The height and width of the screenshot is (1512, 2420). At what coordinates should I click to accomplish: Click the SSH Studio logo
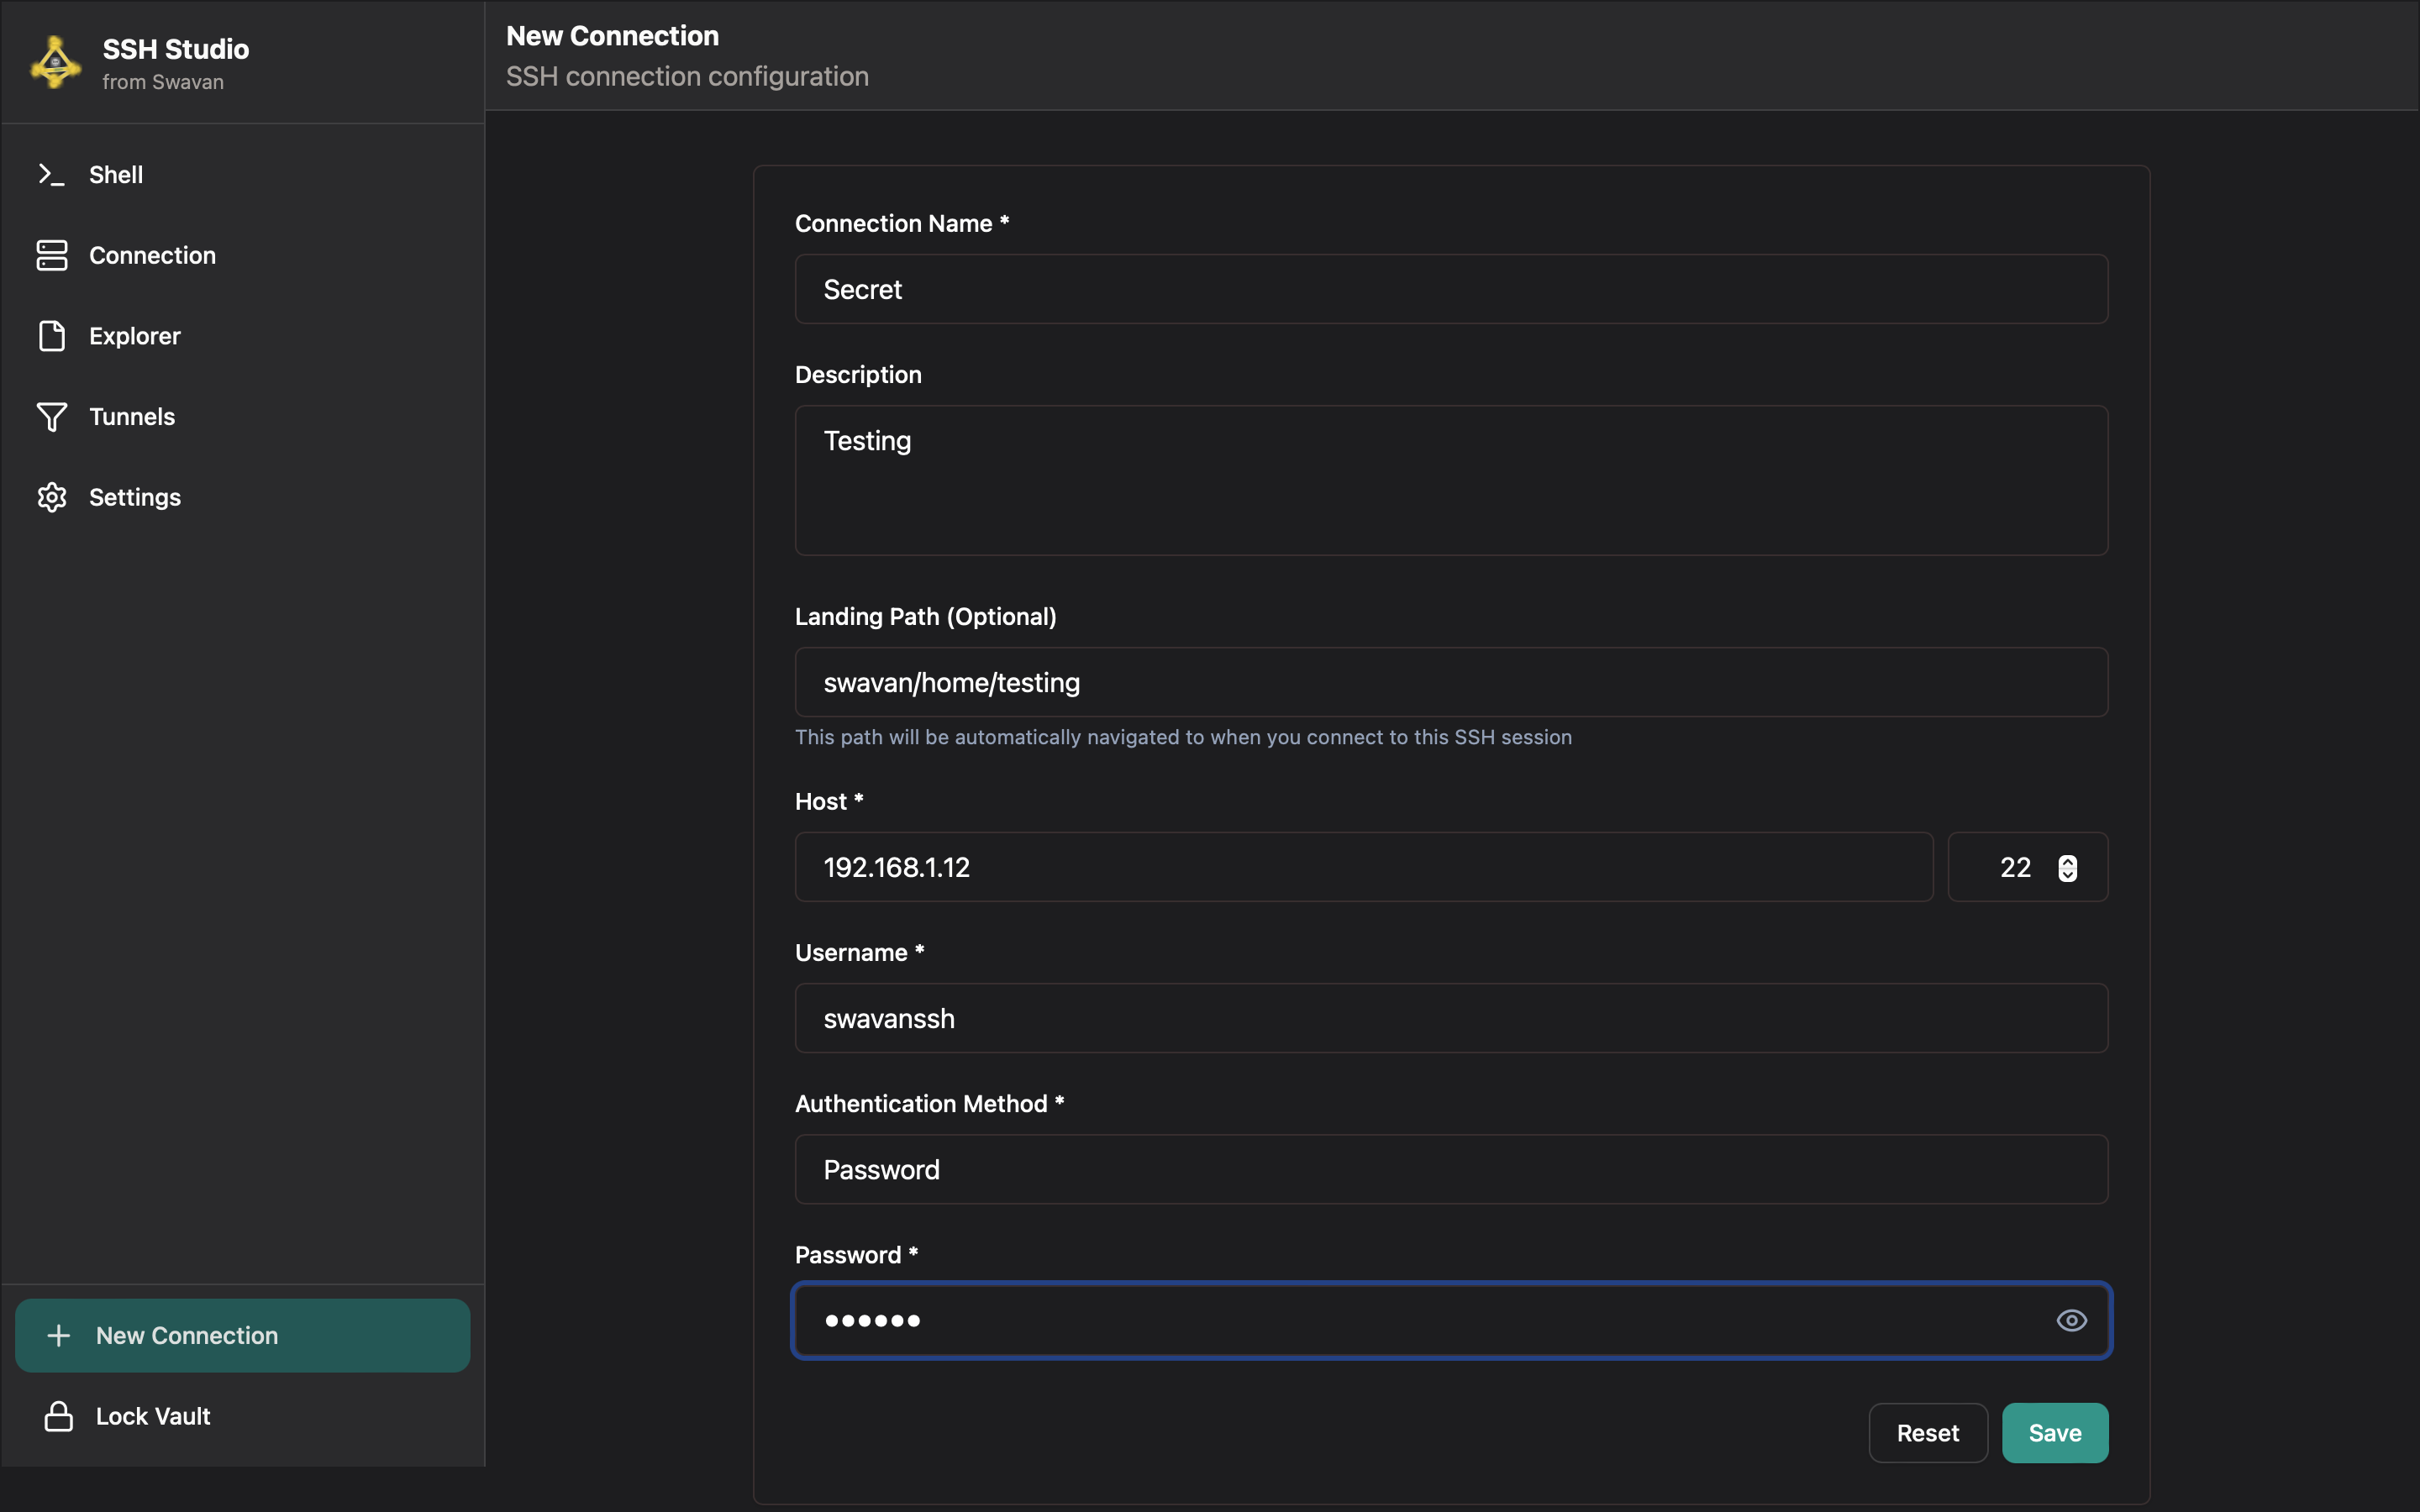point(54,61)
